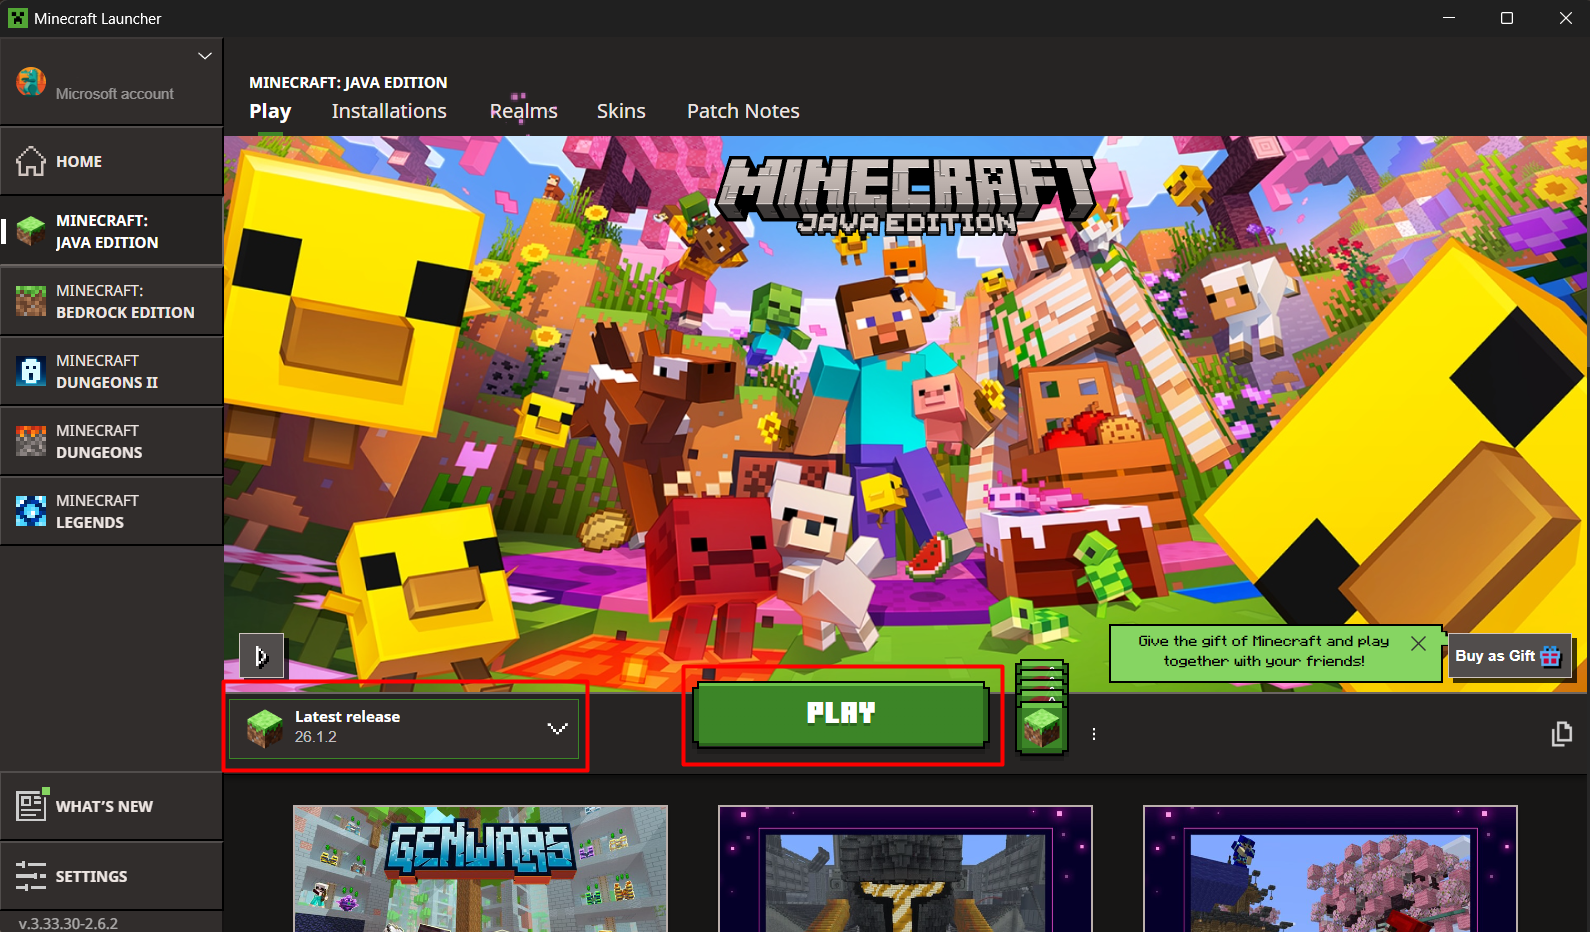Click the Minecraft Java Edition logo banner
Screen dimensions: 1590x932
click(x=907, y=196)
